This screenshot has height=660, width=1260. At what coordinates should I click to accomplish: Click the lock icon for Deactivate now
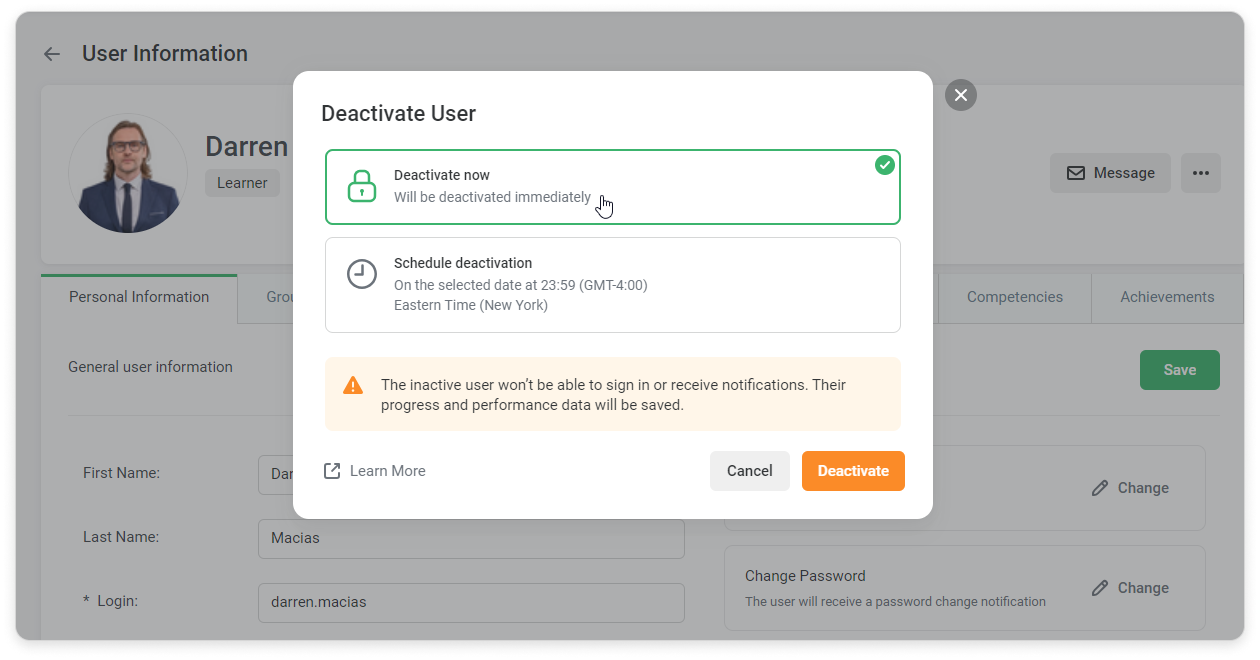tap(361, 186)
